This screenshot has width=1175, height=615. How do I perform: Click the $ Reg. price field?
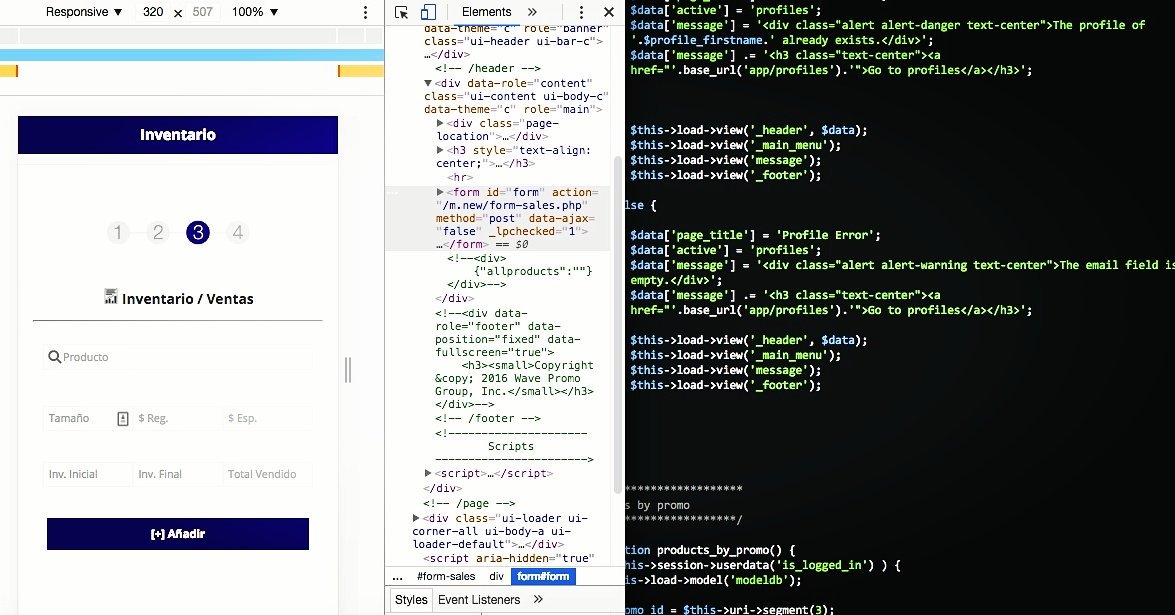178,418
